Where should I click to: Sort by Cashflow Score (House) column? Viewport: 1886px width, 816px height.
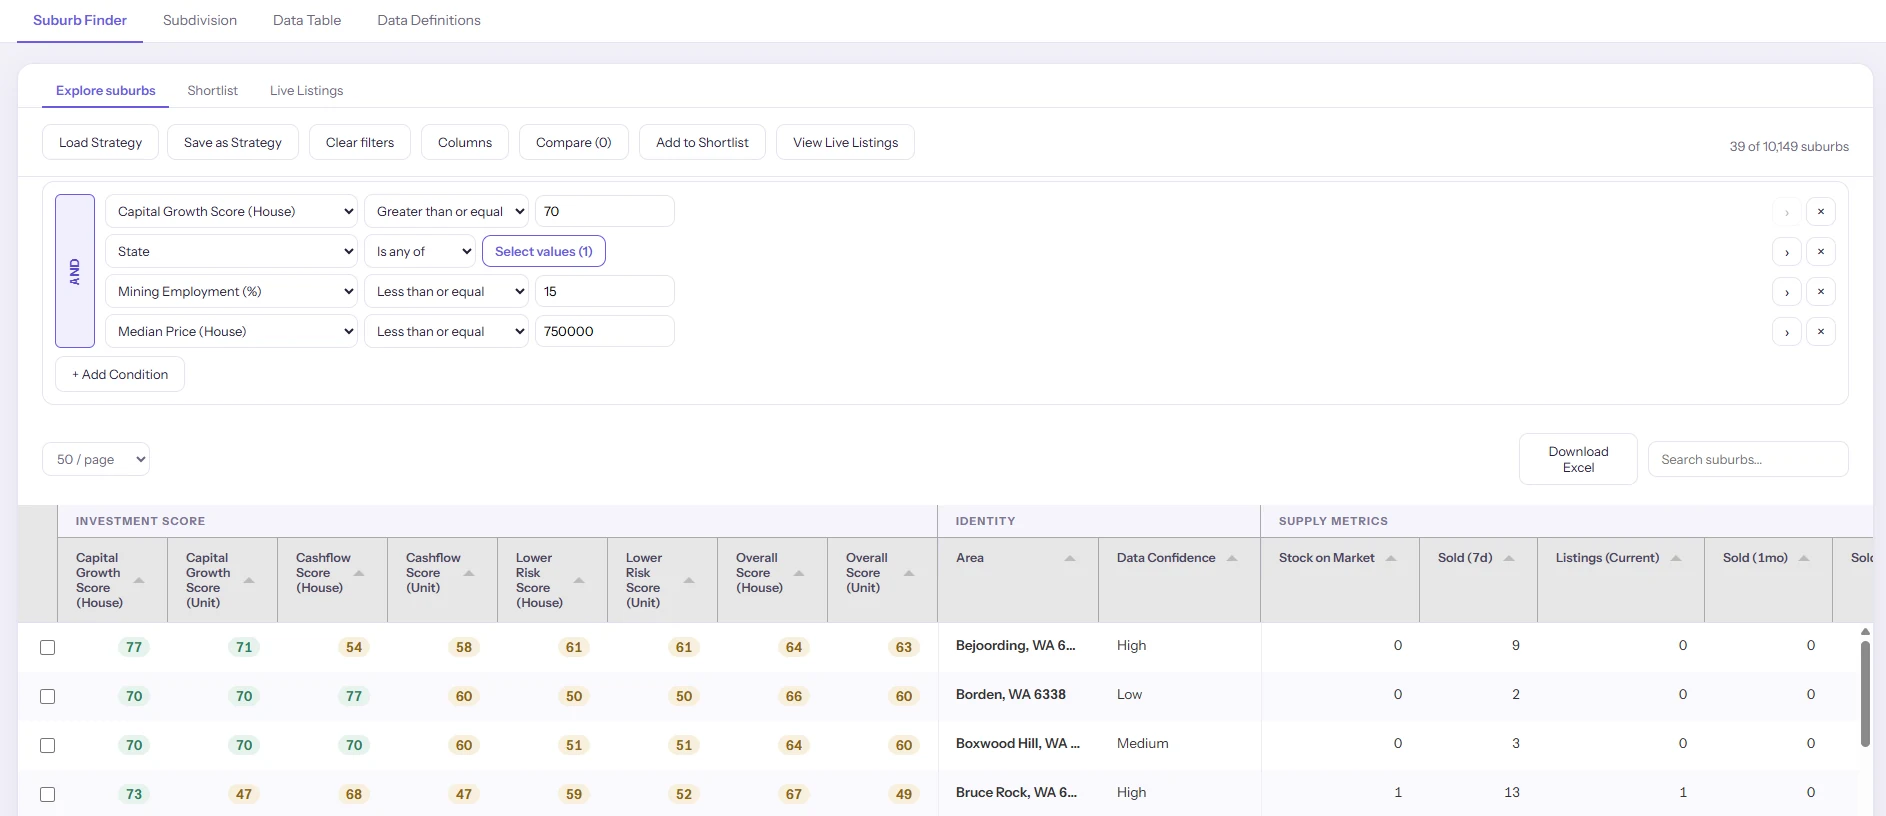359,573
